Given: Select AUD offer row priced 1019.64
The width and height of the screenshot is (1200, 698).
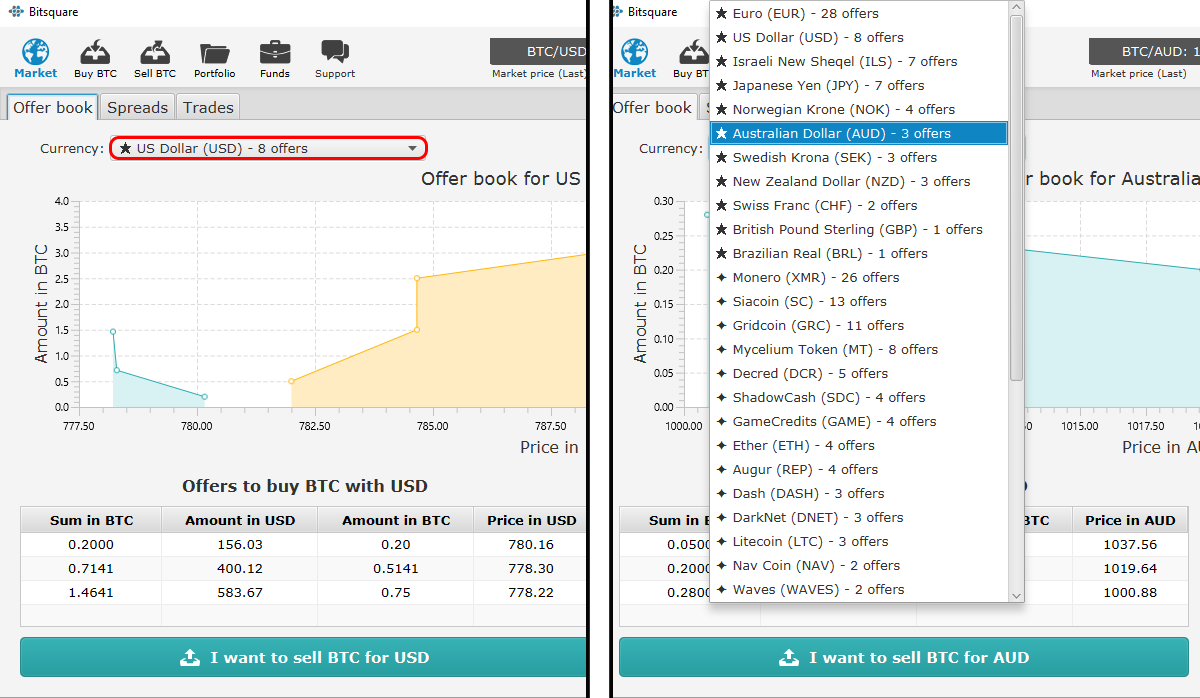Looking at the screenshot, I should pyautogui.click(x=1131, y=569).
